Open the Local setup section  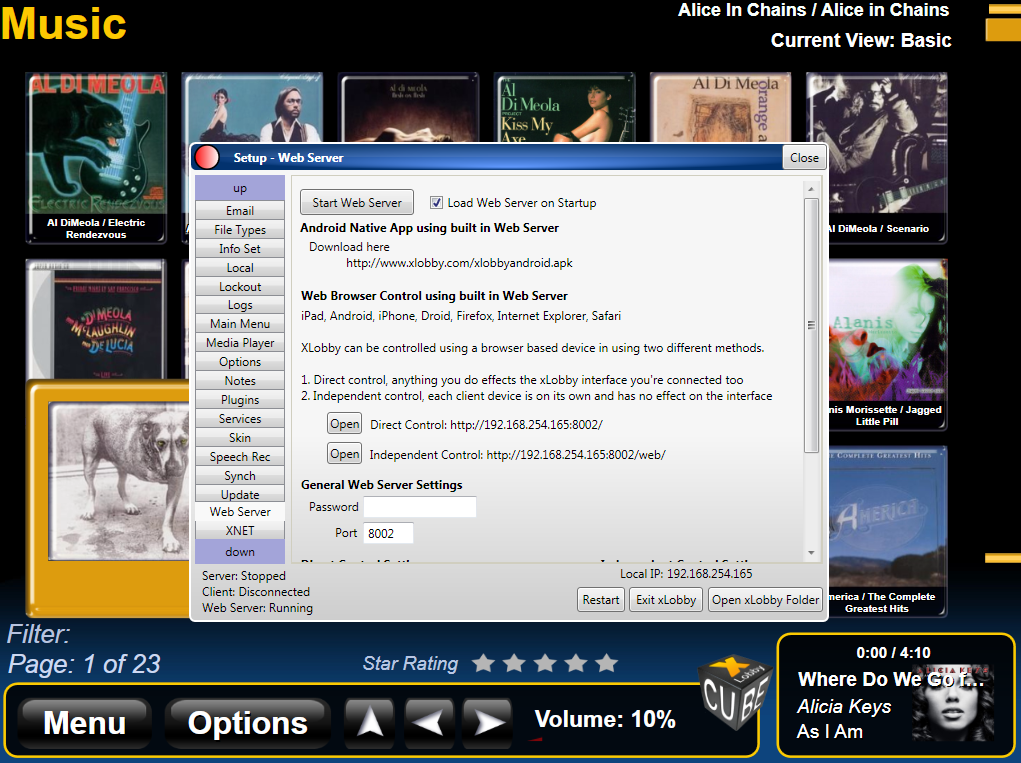240,268
